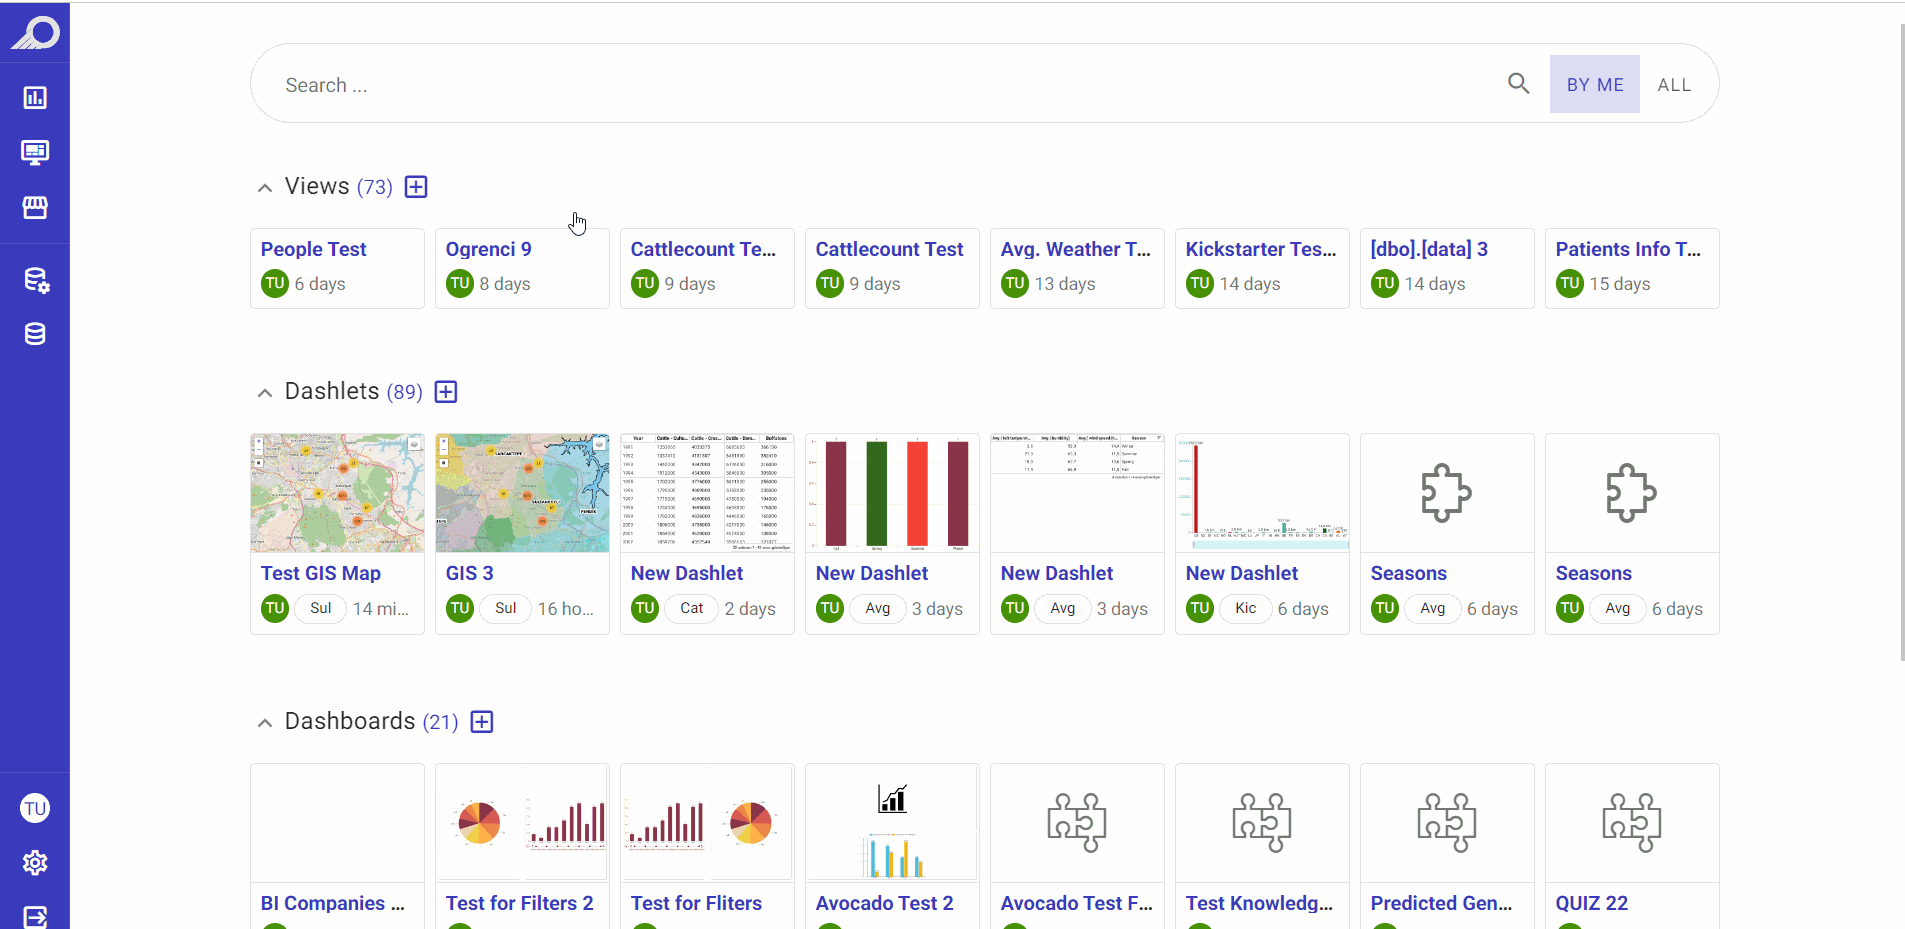Click the page vertical scrollbar
The image size is (1905, 929).
click(x=1902, y=342)
